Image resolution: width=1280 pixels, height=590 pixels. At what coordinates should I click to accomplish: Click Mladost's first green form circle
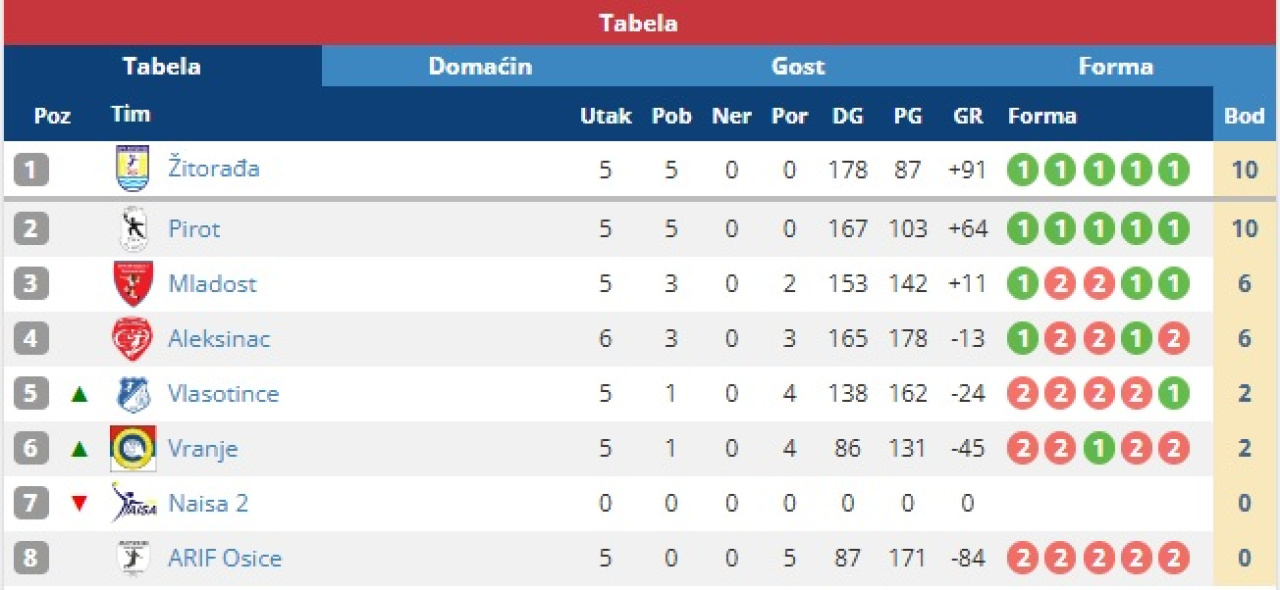click(x=1023, y=284)
